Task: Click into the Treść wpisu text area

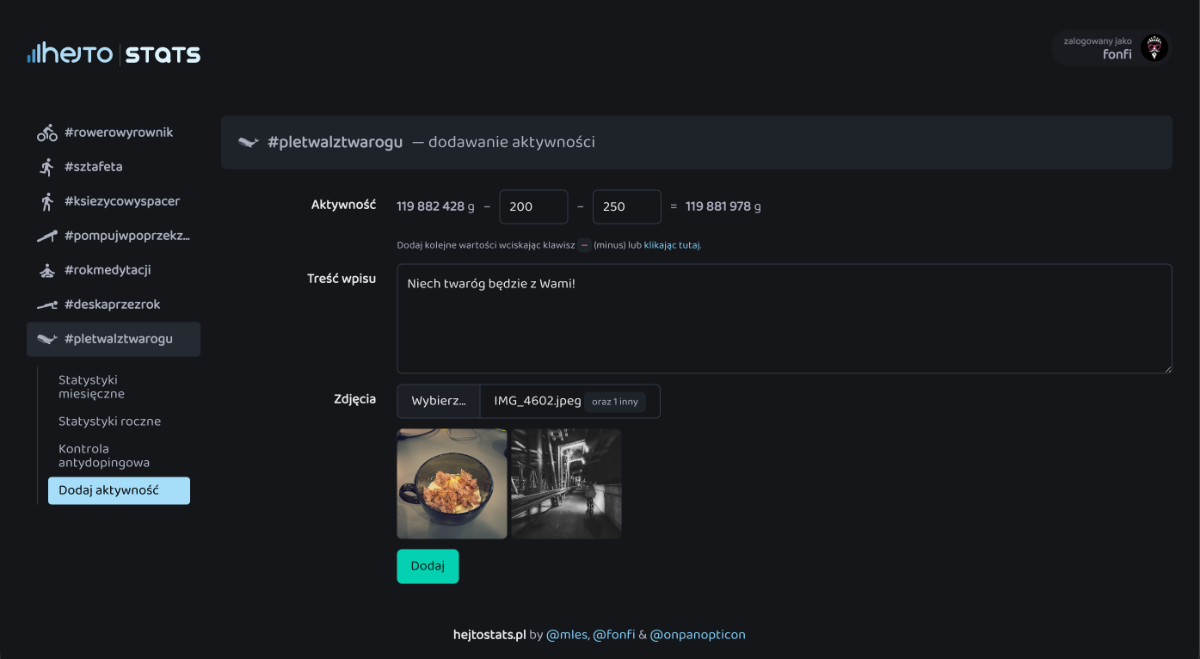Action: coord(784,319)
